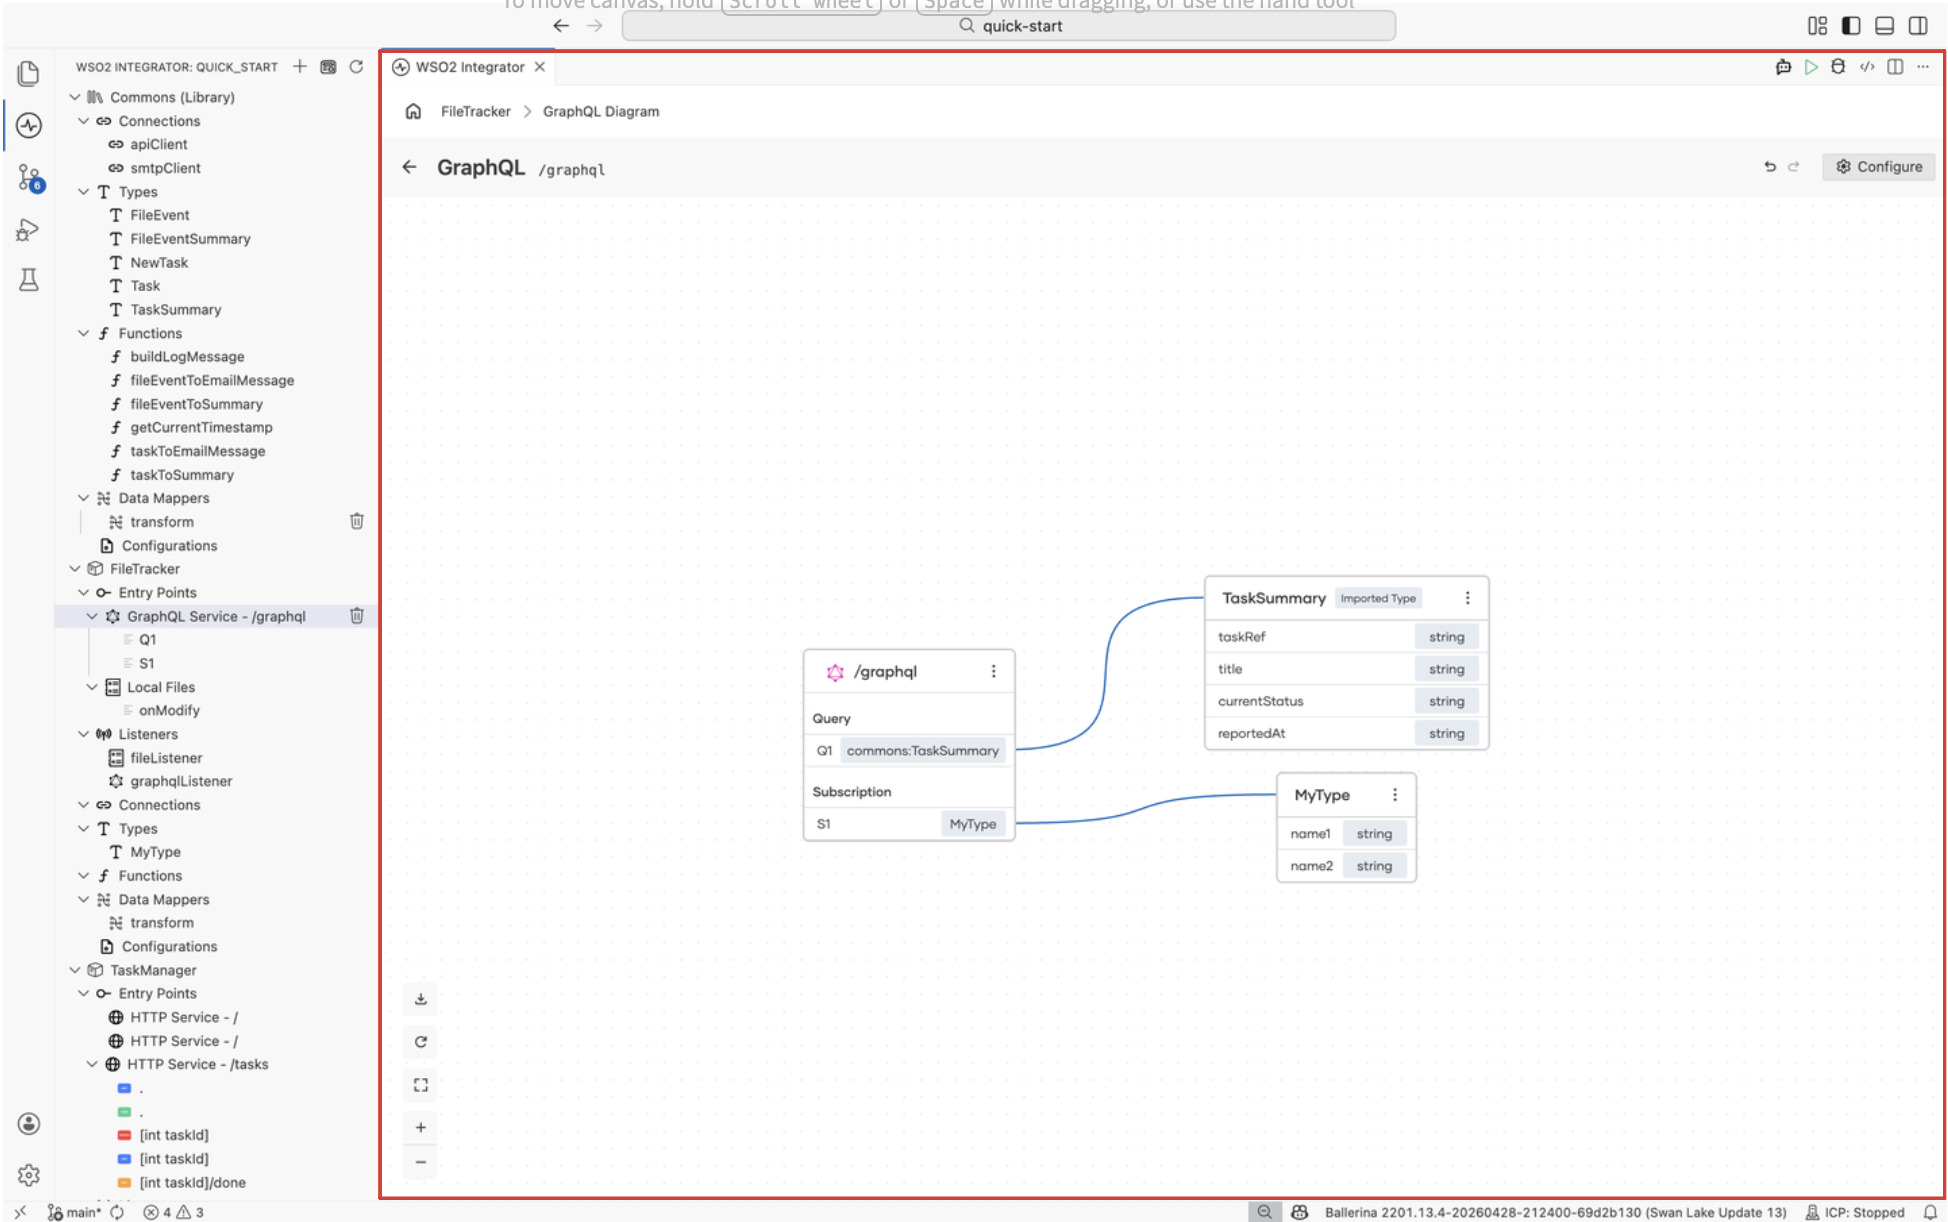
Task: Collapse Commons (Library) tree node
Action: pyautogui.click(x=75, y=97)
